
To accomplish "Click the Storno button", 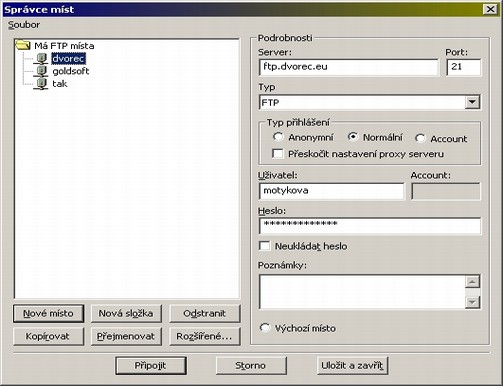I will click(x=251, y=366).
